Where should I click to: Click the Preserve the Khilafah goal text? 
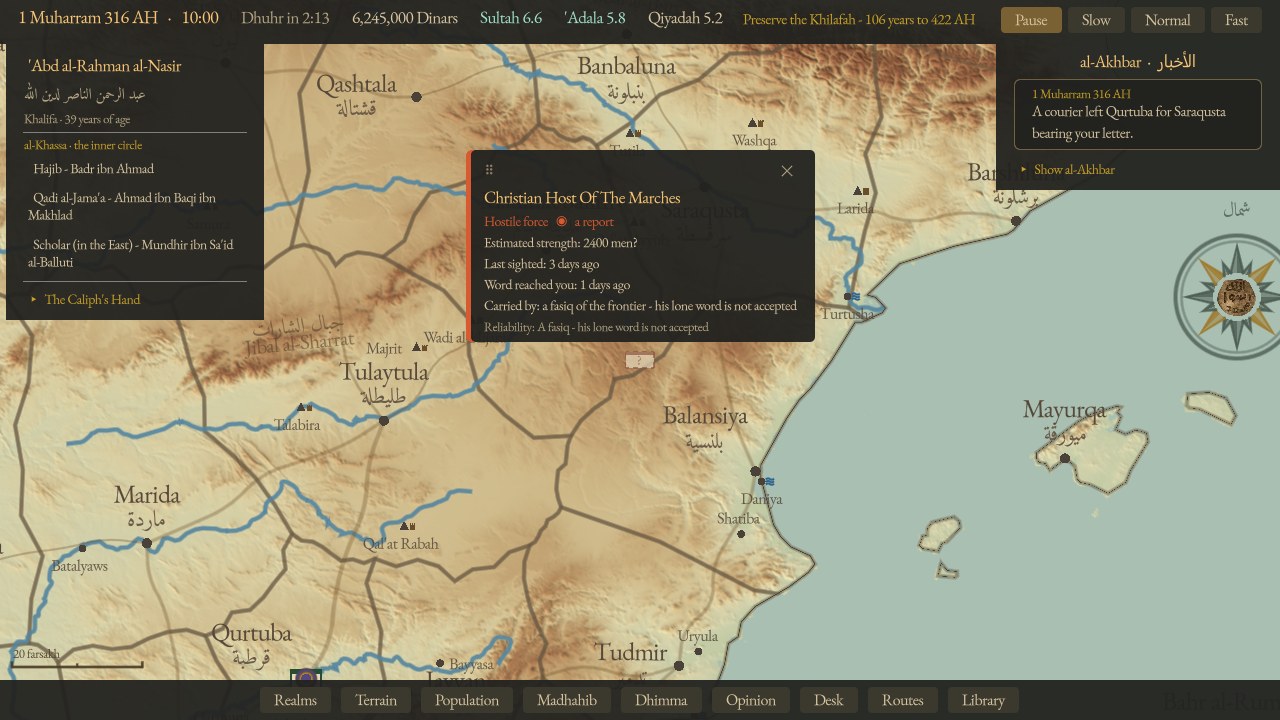(x=859, y=19)
